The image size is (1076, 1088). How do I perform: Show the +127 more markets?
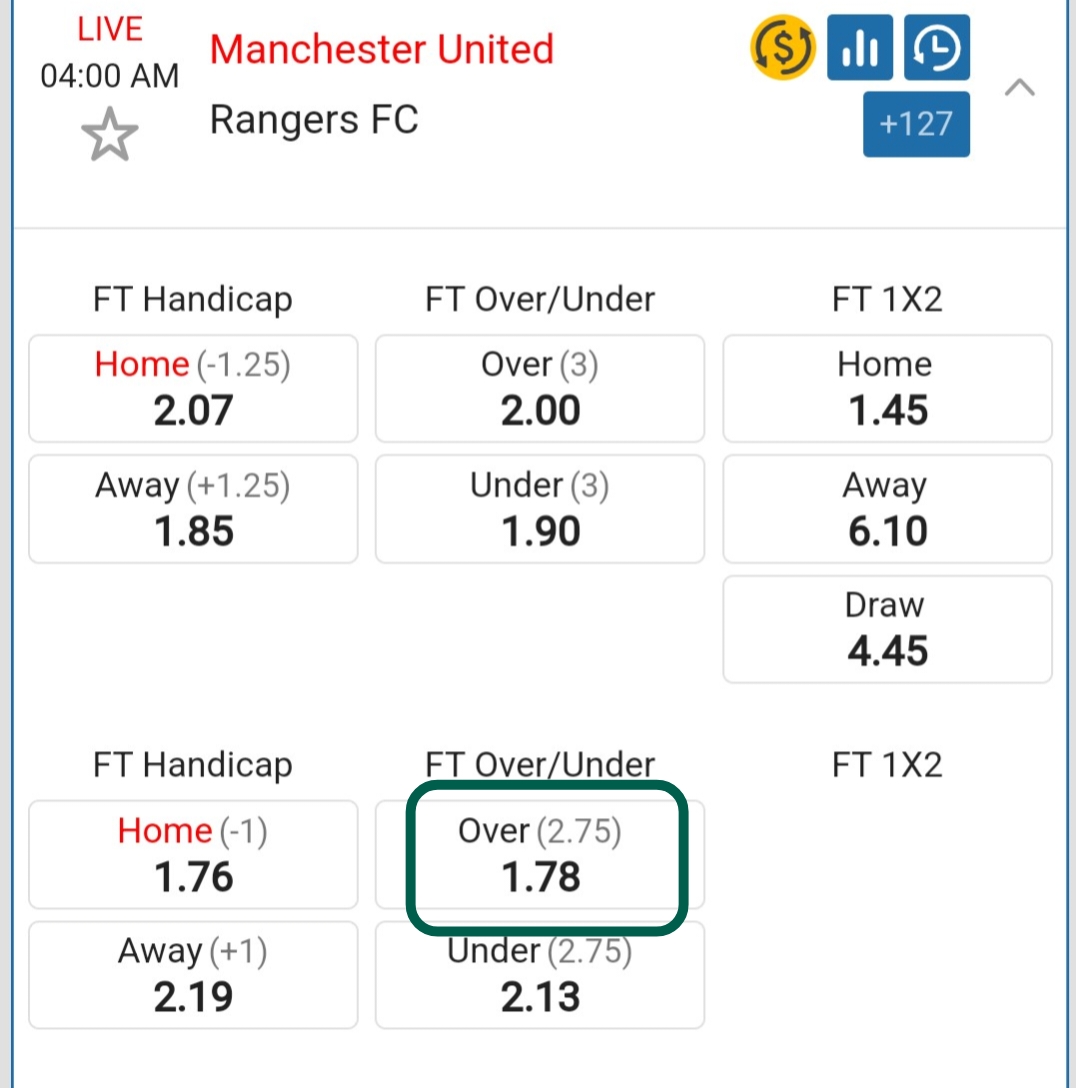pyautogui.click(x=916, y=124)
